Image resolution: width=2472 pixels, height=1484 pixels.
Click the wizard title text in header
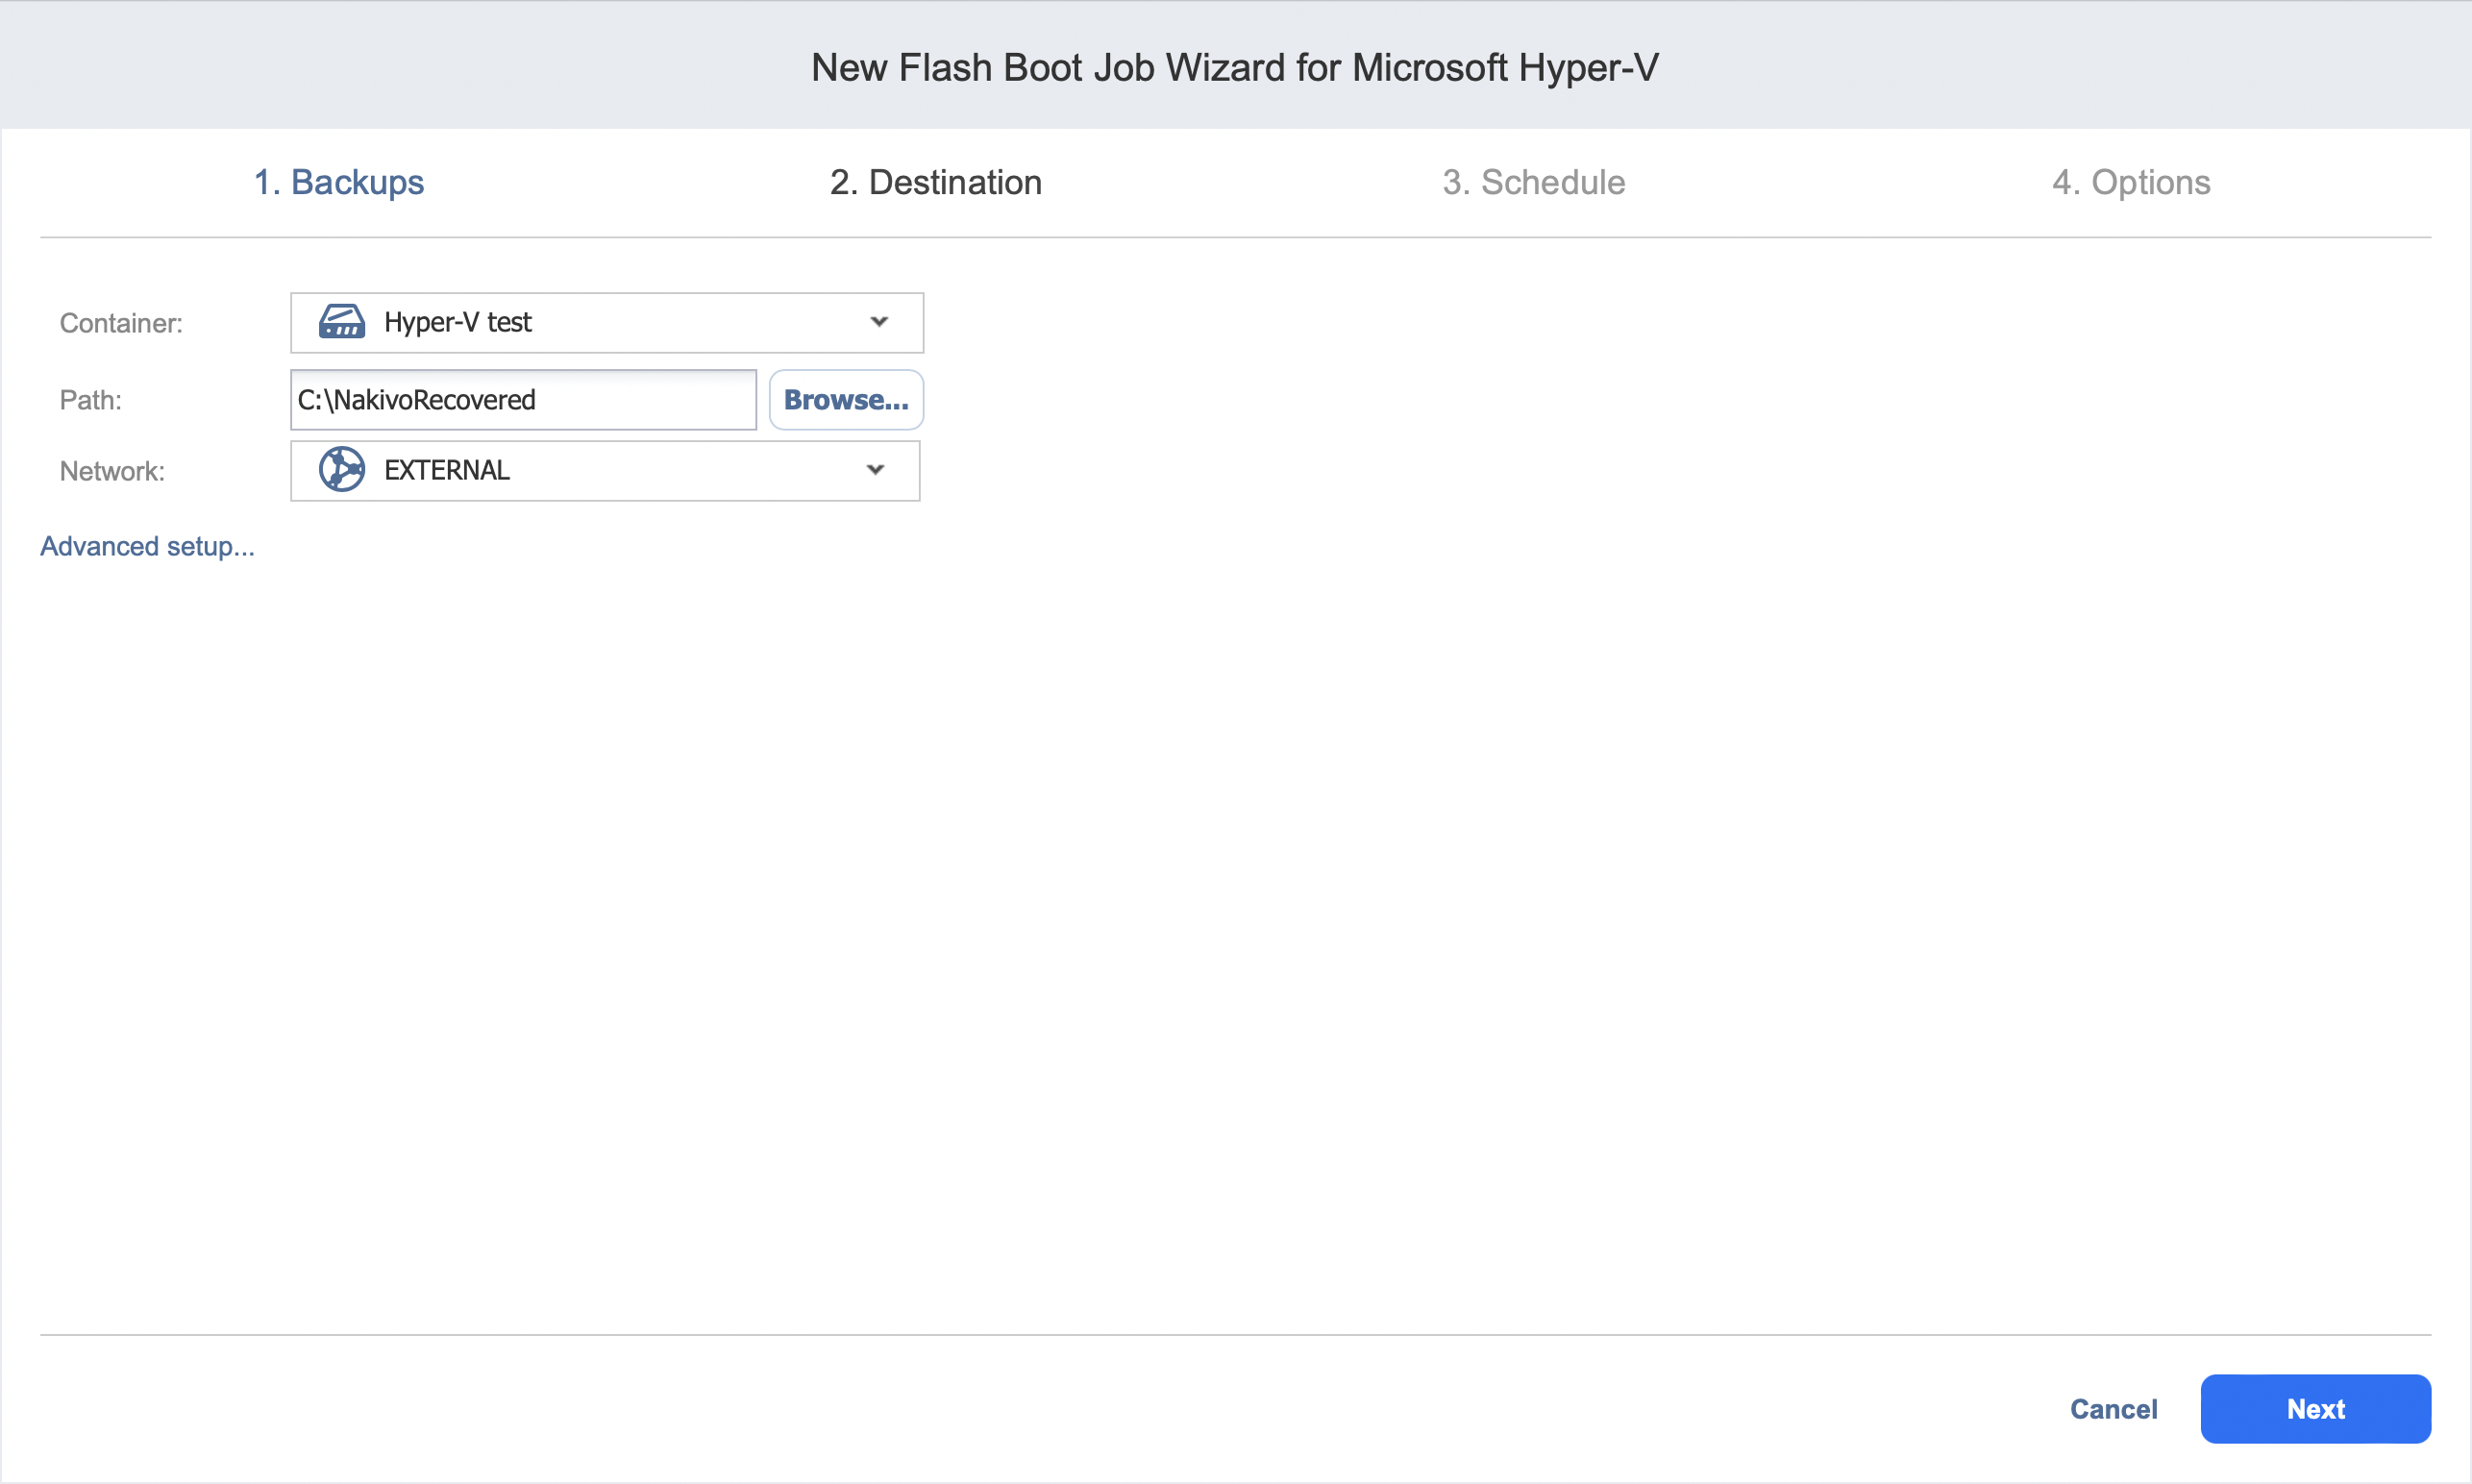click(1234, 67)
